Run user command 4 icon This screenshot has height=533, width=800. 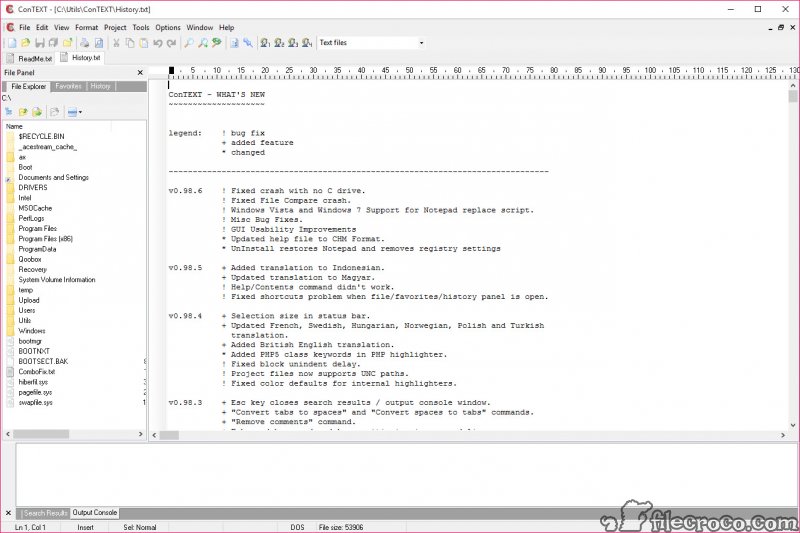tap(307, 43)
